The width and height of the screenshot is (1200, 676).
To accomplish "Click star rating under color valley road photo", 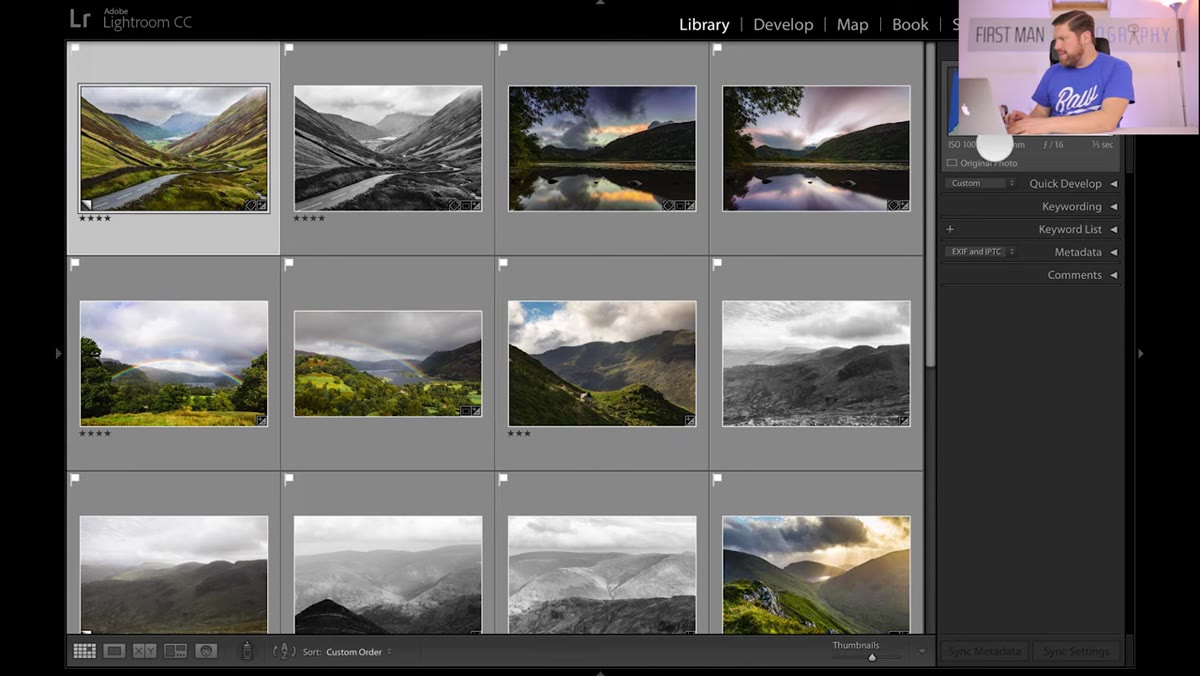I will pos(95,218).
